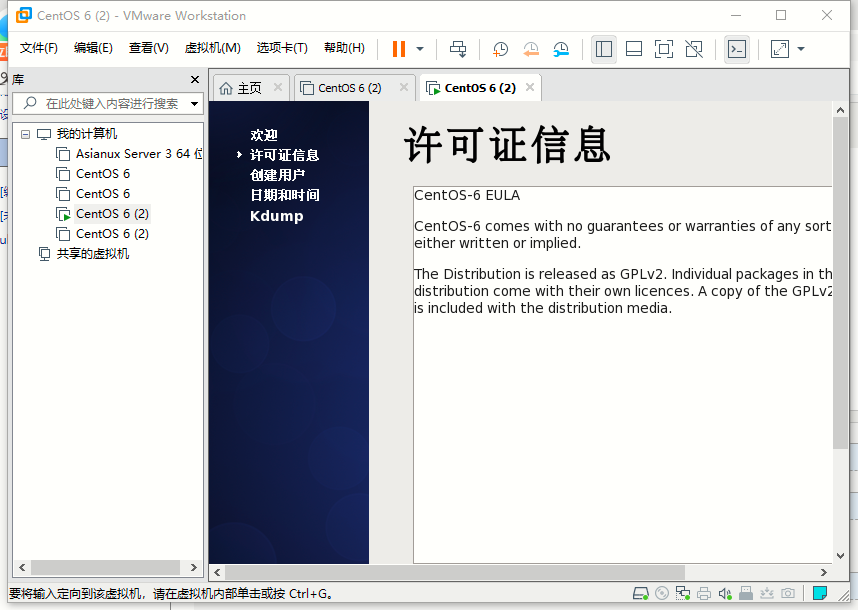The width and height of the screenshot is (858, 610).
Task: Close the 库 library panel
Action: pyautogui.click(x=195, y=79)
